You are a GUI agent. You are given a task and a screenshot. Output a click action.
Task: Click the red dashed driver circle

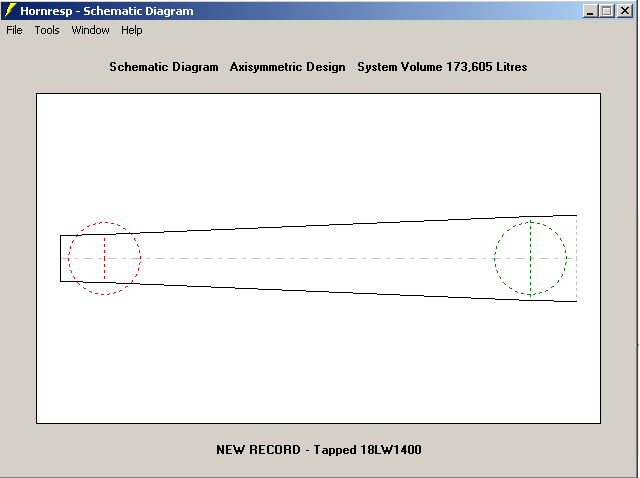104,258
